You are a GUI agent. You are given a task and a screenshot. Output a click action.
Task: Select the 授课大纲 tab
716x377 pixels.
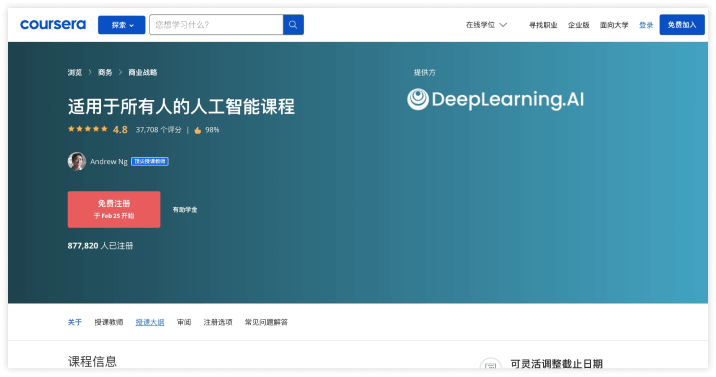click(x=150, y=322)
